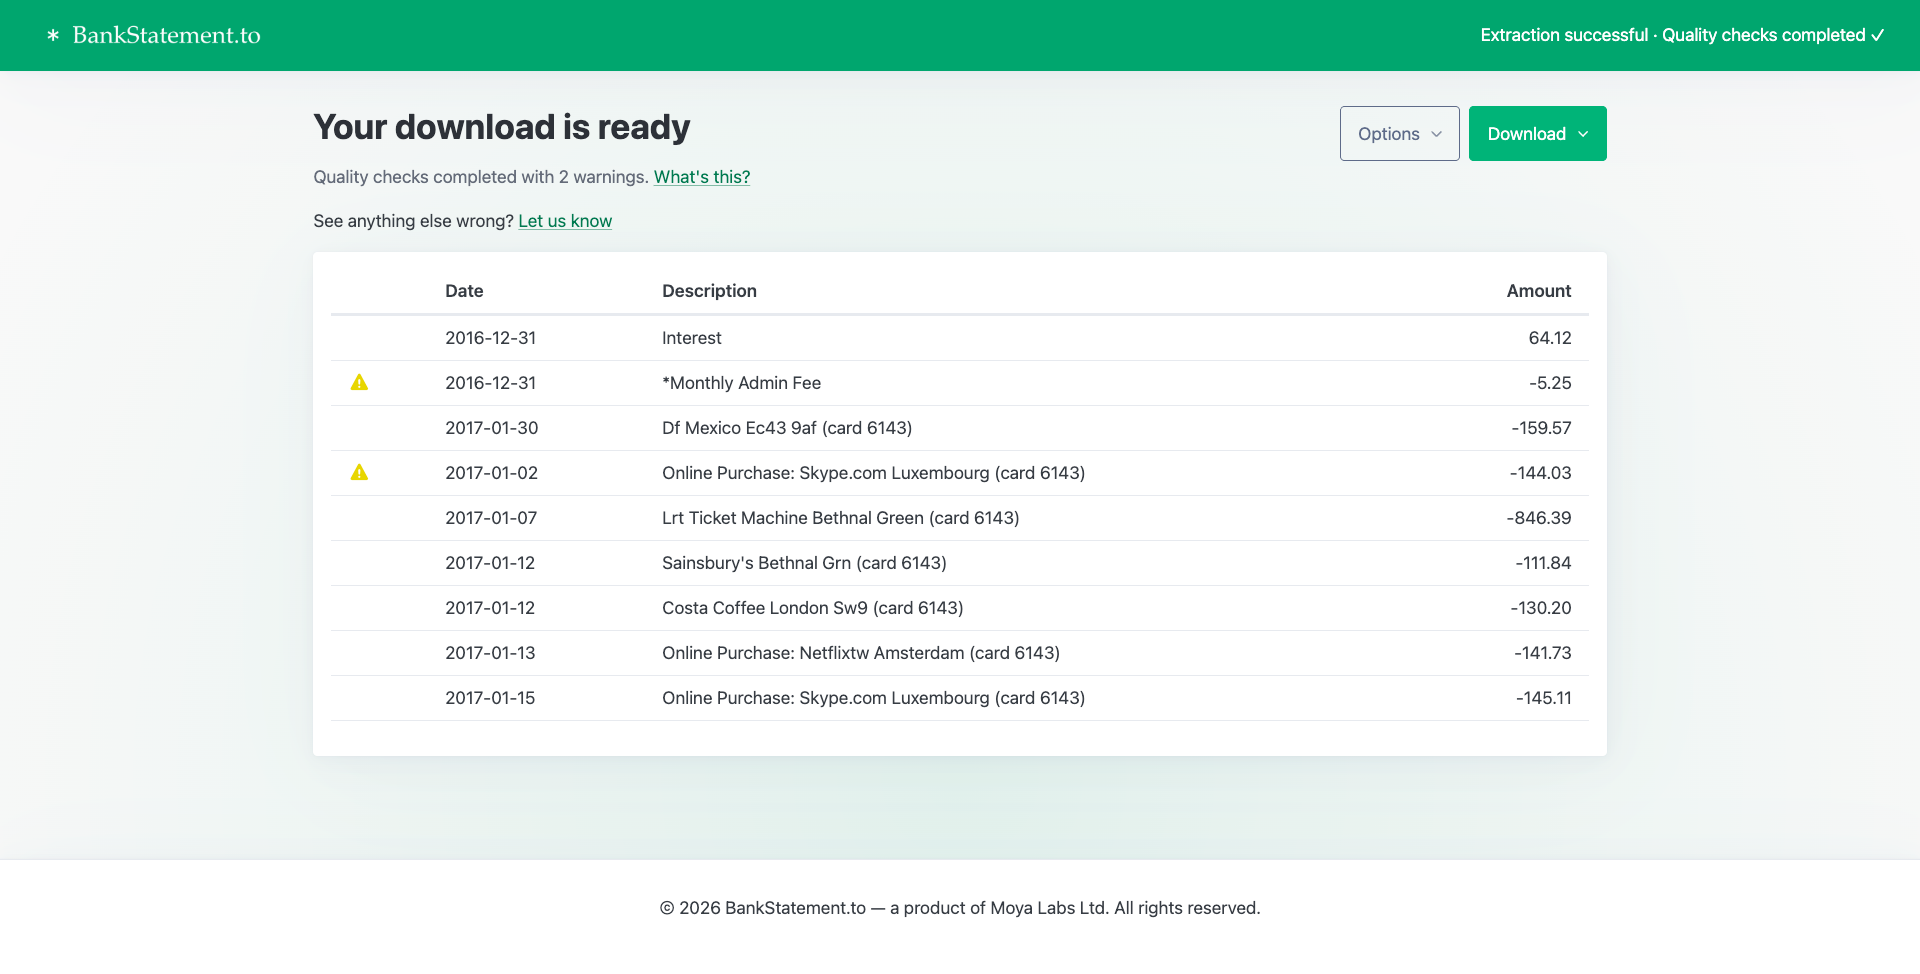Click the warning icon on Monthly Admin Fee row
The image size is (1920, 974).
359,382
